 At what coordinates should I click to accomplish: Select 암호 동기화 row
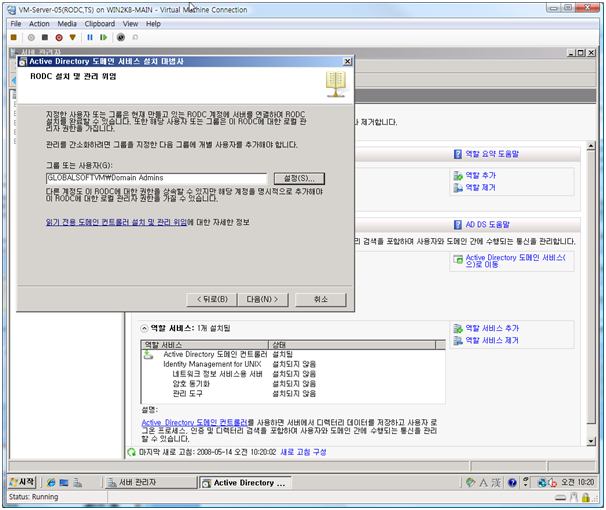point(294,384)
